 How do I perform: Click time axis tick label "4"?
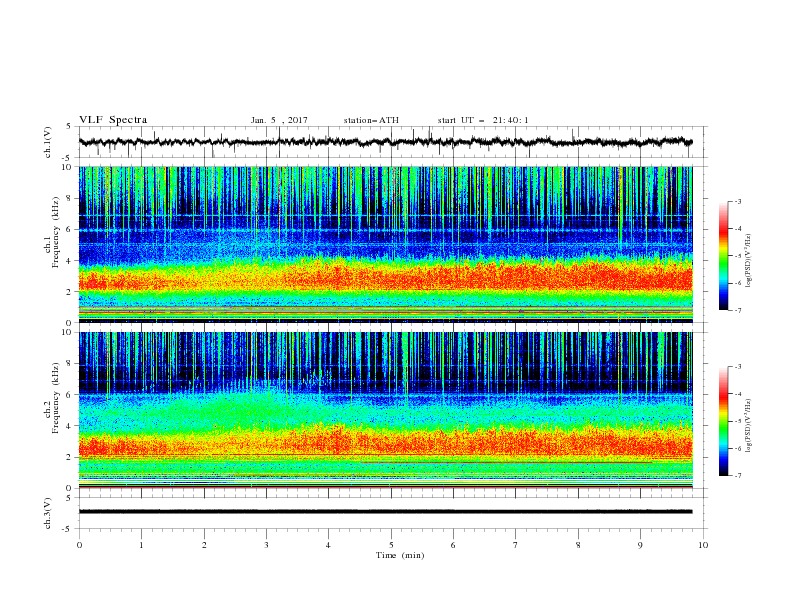coord(328,545)
